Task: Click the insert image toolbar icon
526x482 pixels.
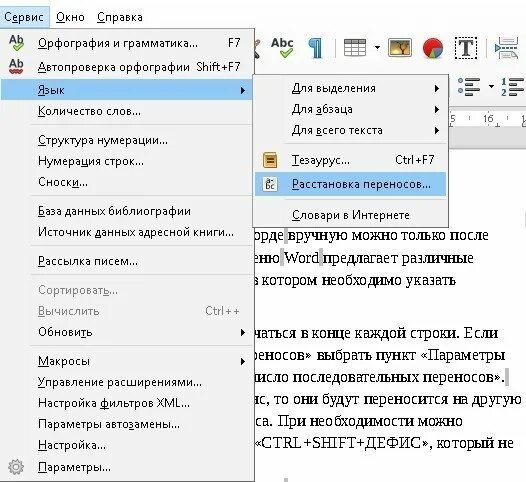Action: tap(400, 48)
